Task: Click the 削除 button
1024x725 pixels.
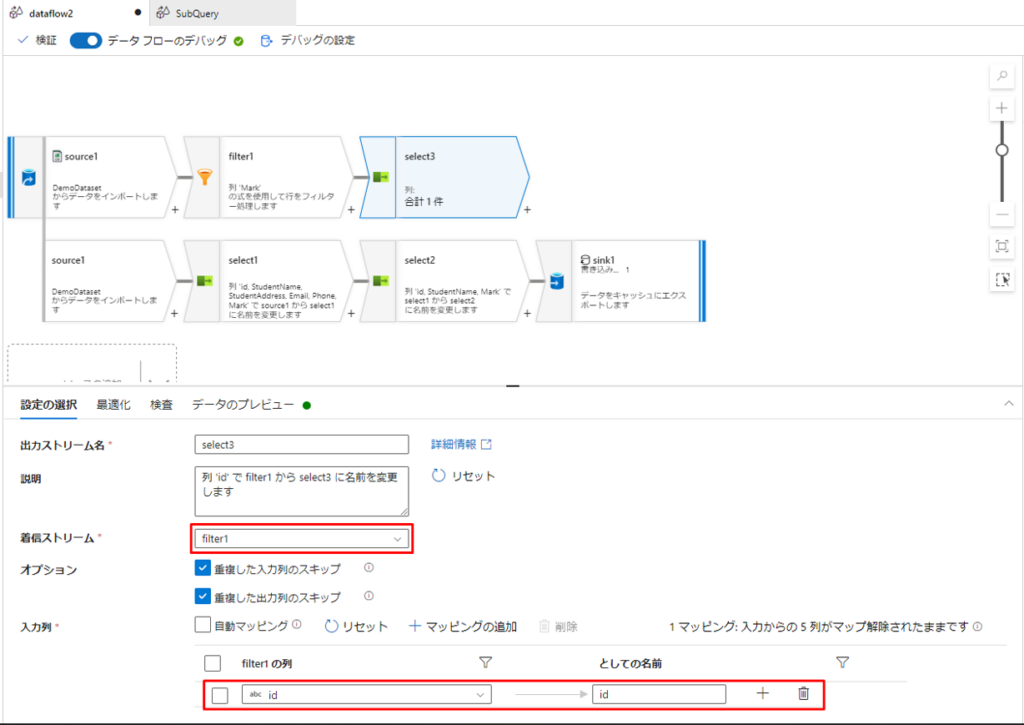Action: pos(558,626)
